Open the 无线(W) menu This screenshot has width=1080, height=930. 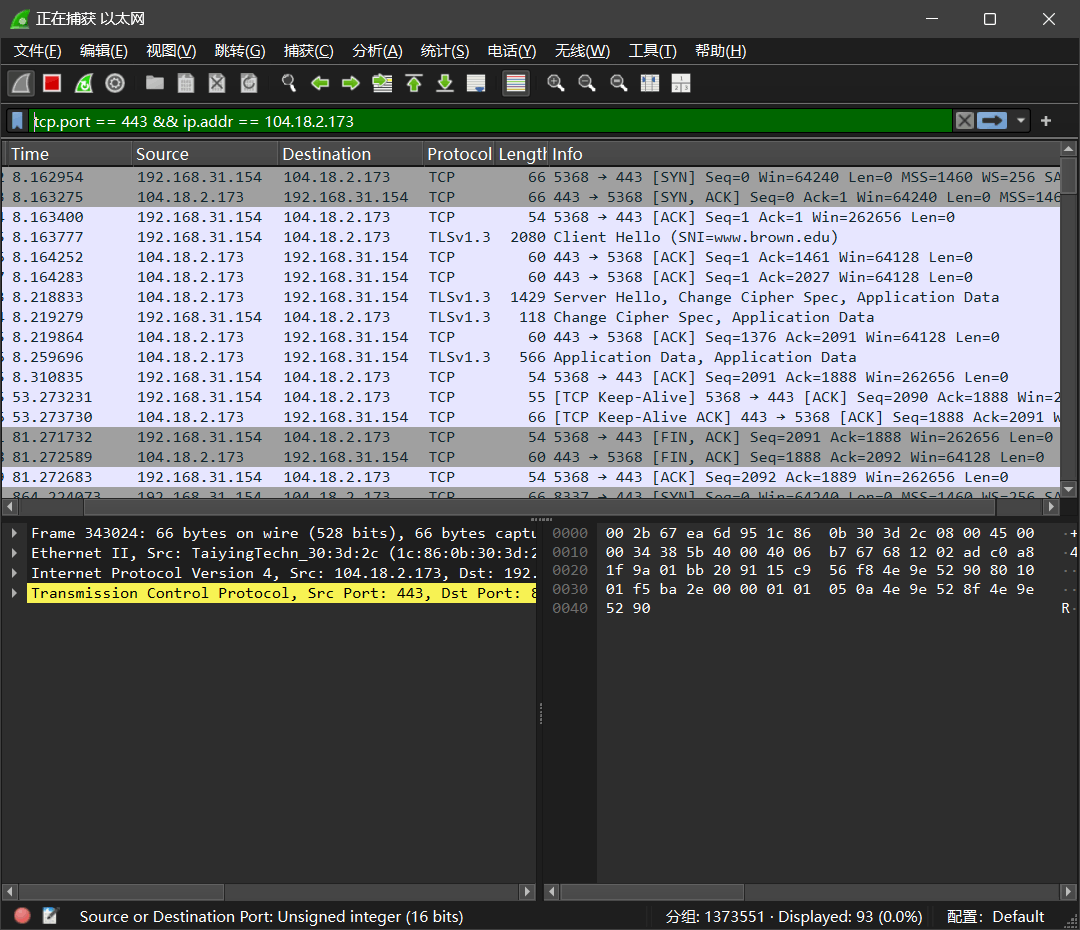[x=583, y=51]
